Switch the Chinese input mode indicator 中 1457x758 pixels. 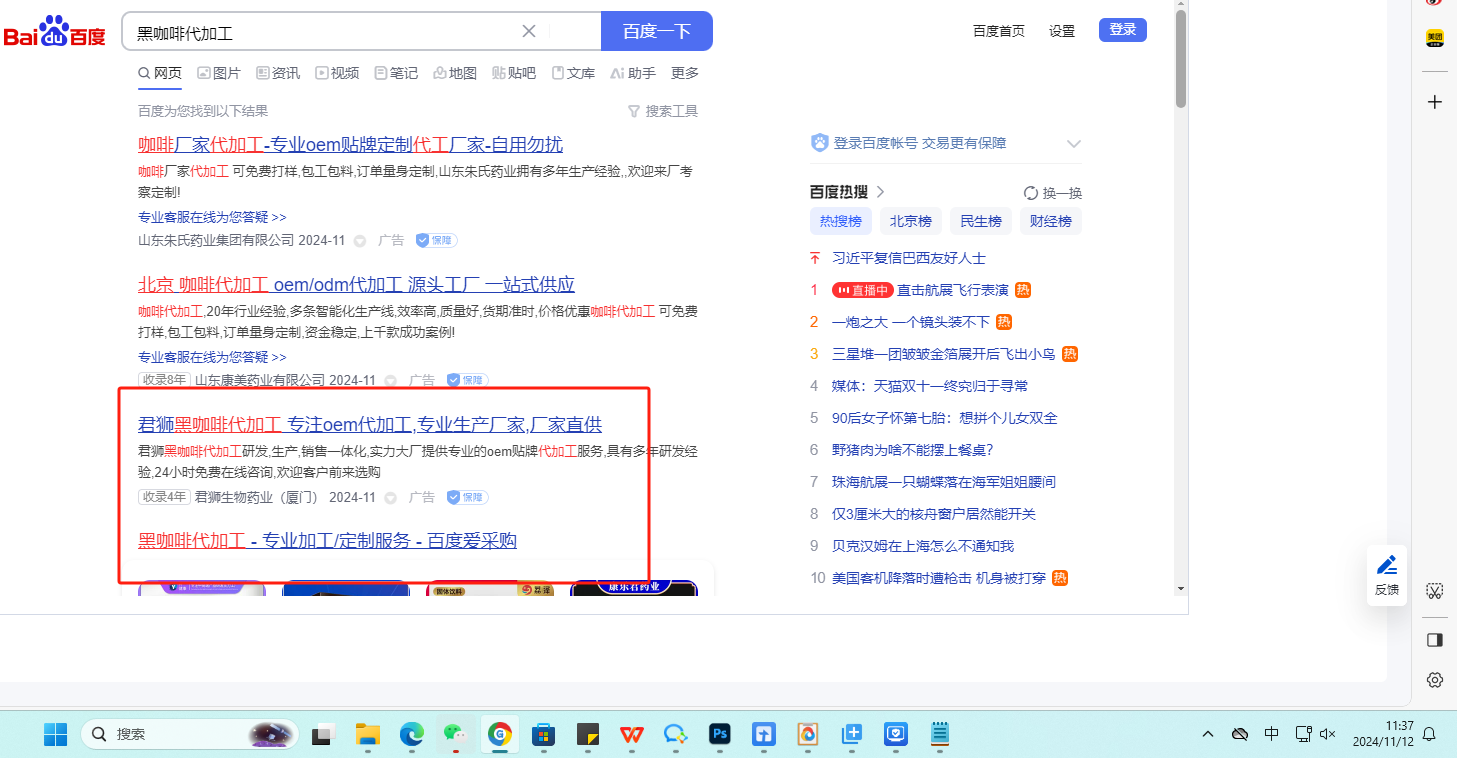click(1271, 734)
